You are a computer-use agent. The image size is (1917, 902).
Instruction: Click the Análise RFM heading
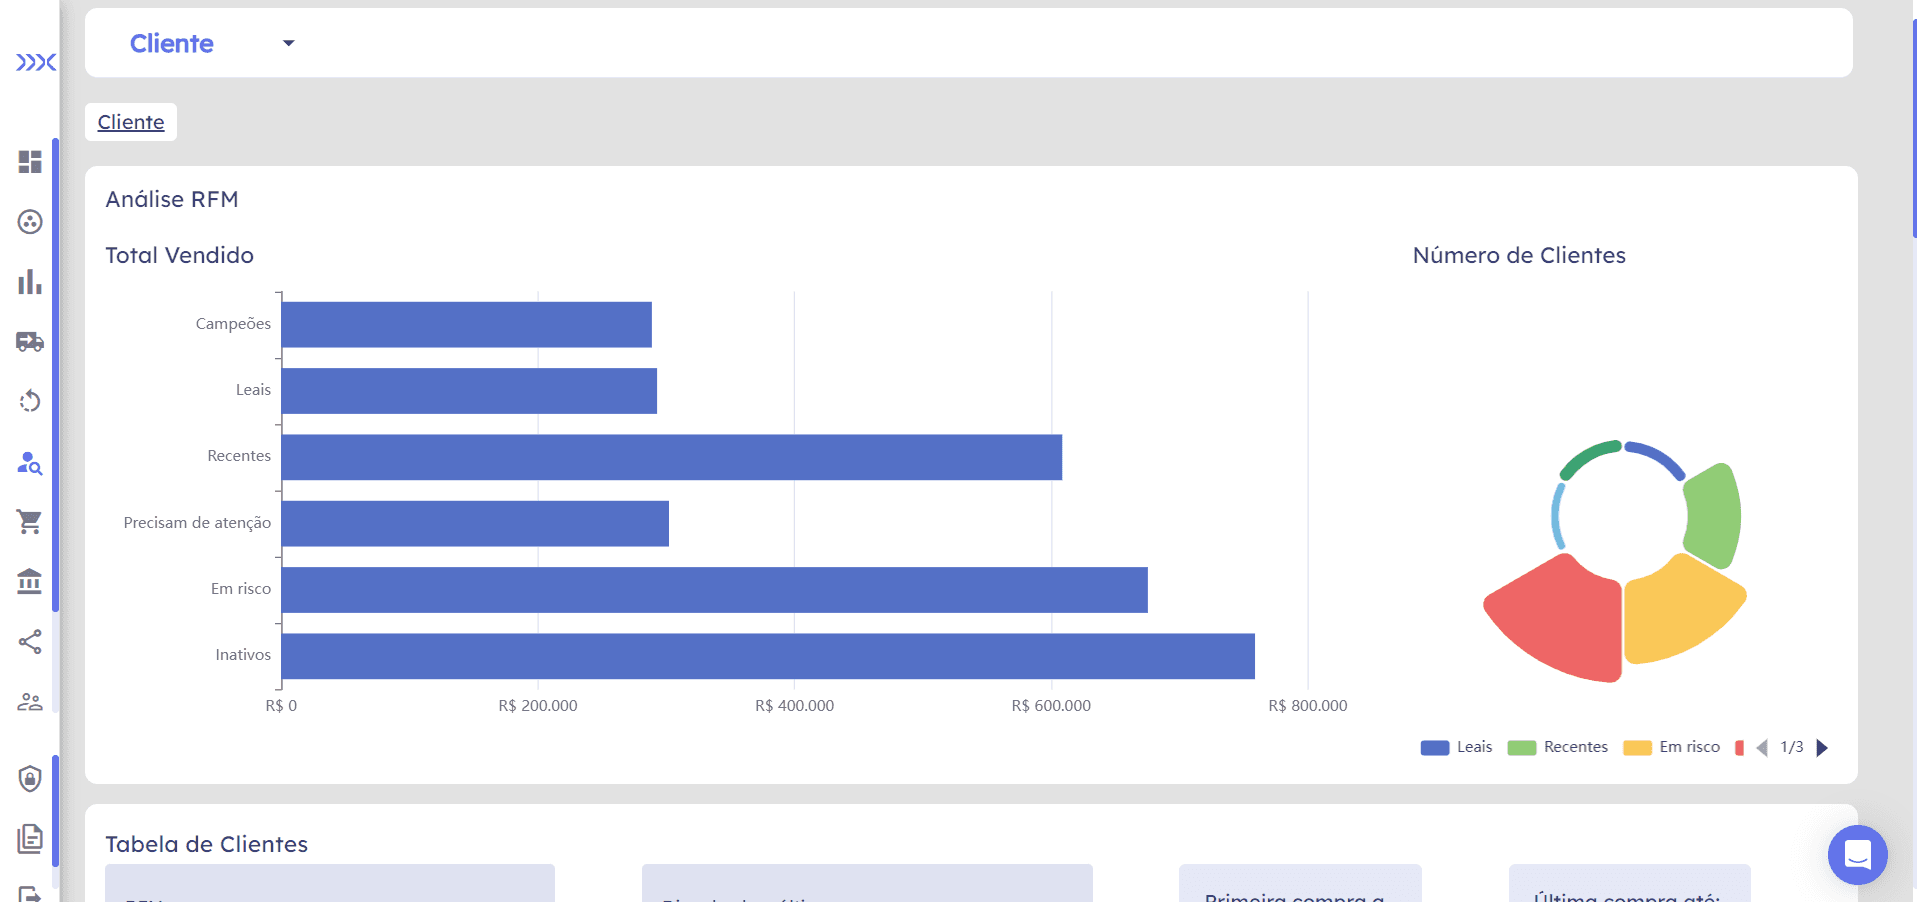(x=172, y=199)
